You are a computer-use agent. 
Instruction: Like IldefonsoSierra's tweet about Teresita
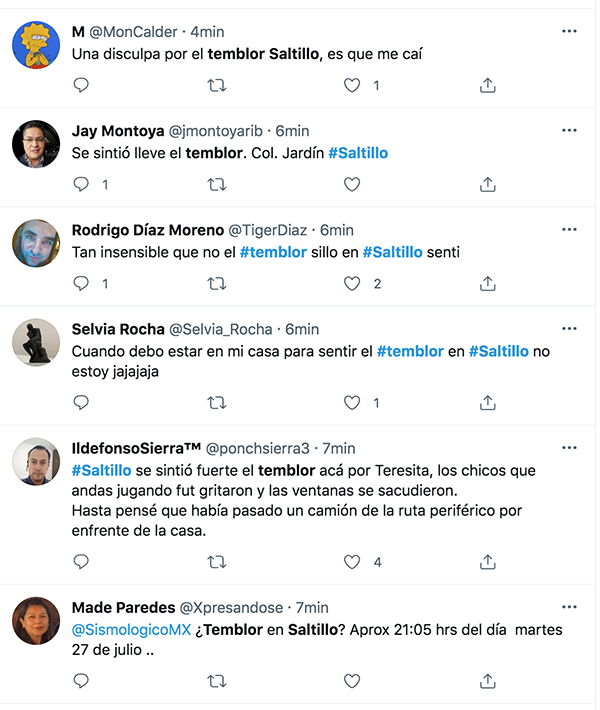[x=352, y=562]
